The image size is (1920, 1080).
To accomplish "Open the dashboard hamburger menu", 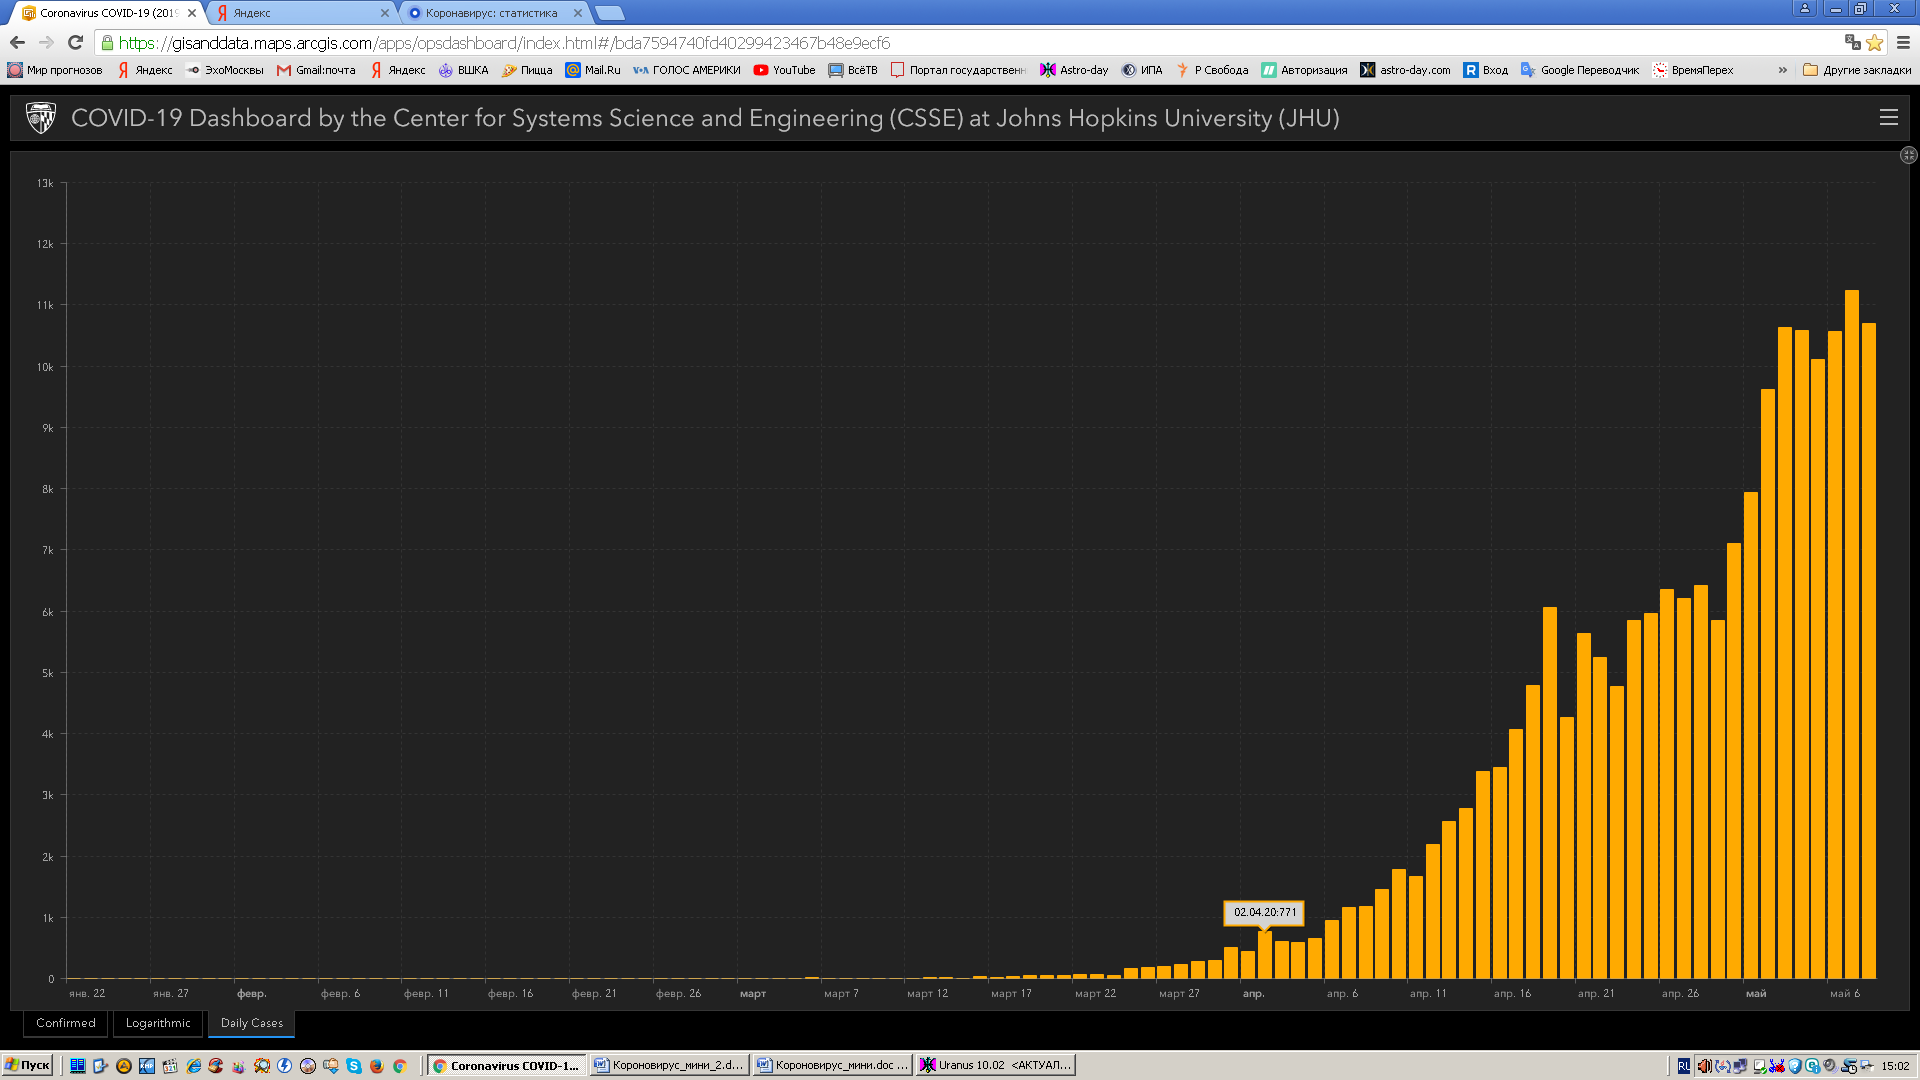I will point(1888,117).
